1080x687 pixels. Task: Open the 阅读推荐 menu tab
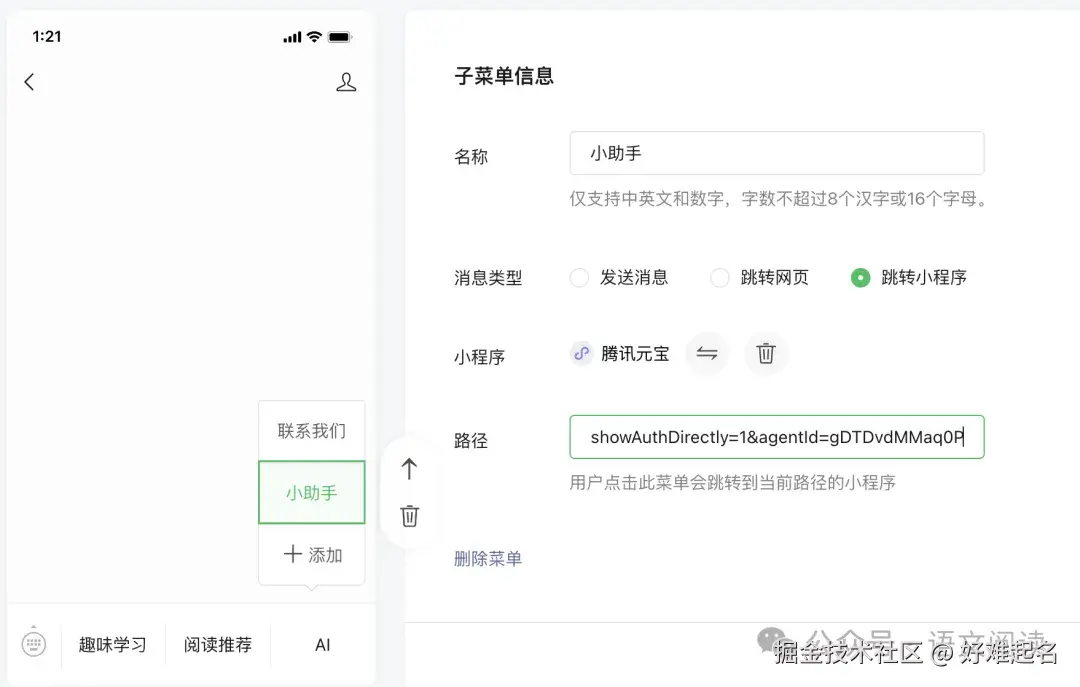(x=217, y=645)
